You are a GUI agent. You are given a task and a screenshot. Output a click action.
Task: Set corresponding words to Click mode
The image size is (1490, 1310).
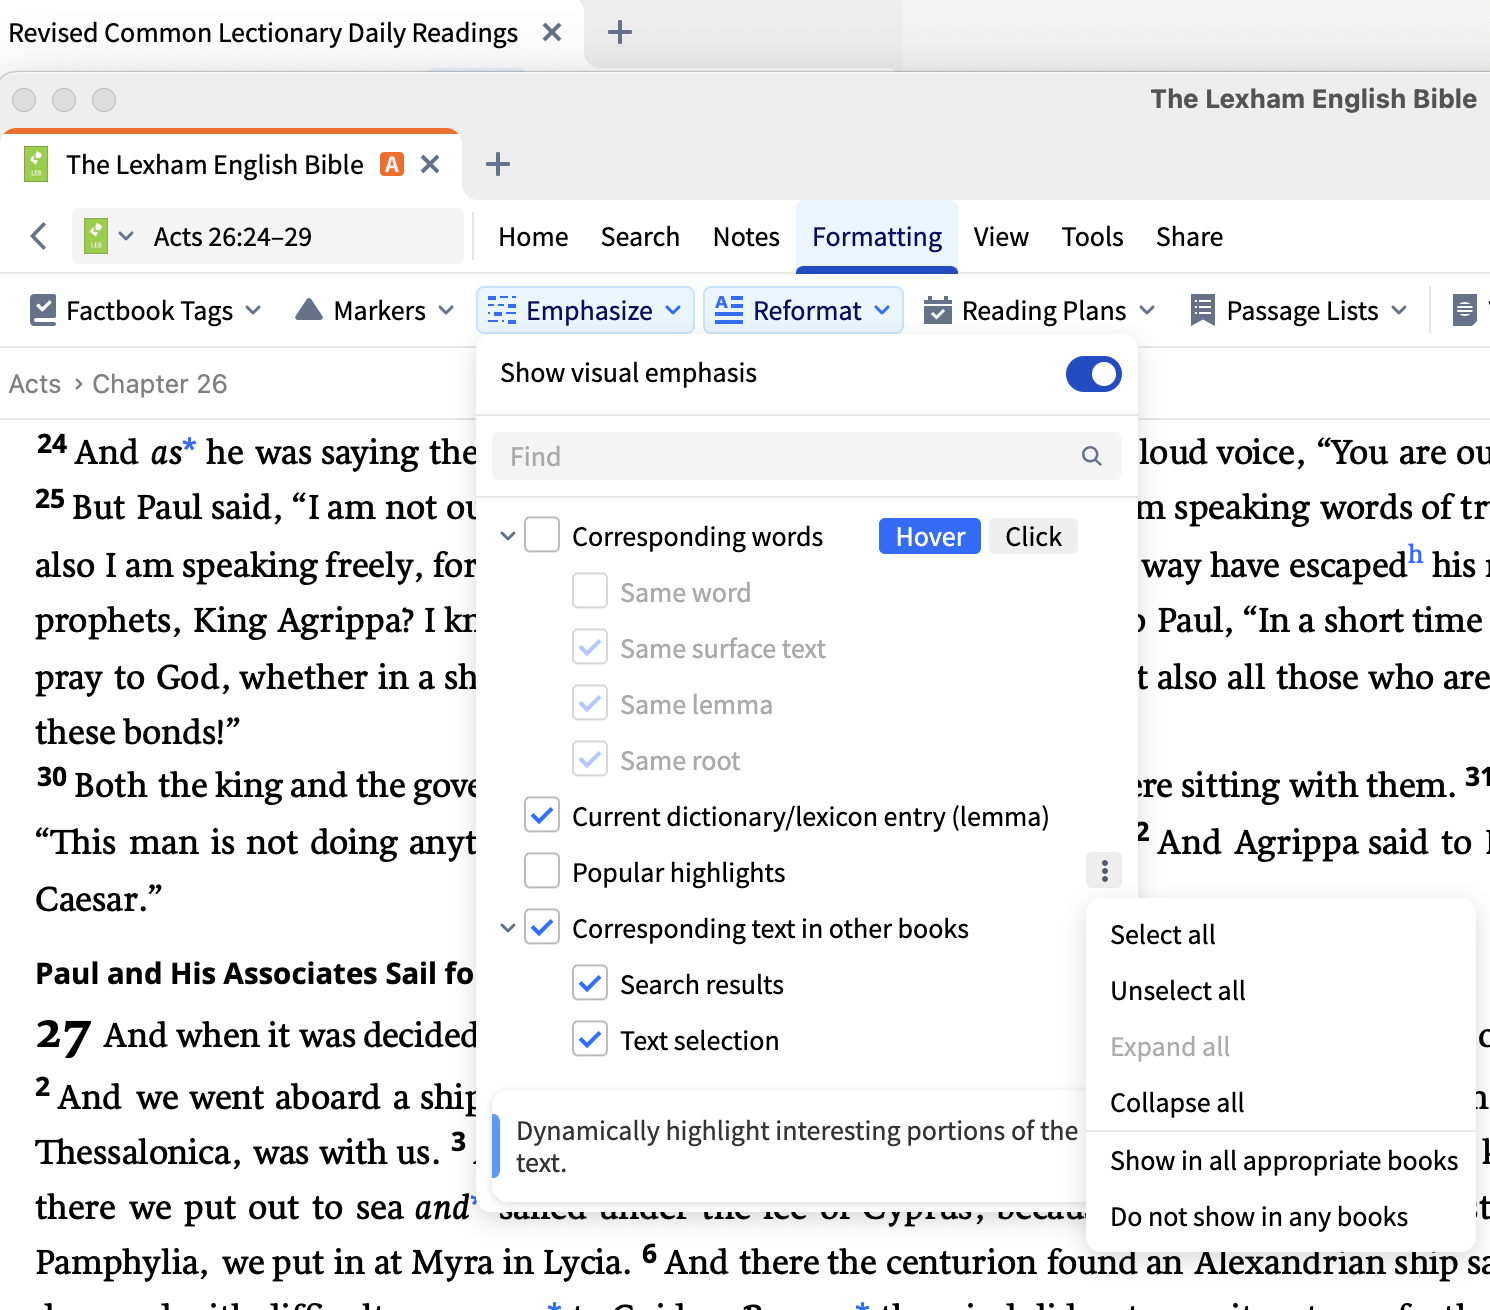coord(1033,536)
